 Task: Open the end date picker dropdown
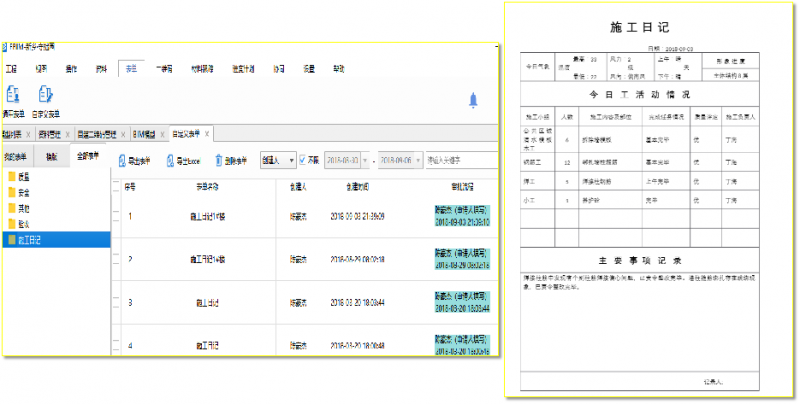pyautogui.click(x=418, y=160)
